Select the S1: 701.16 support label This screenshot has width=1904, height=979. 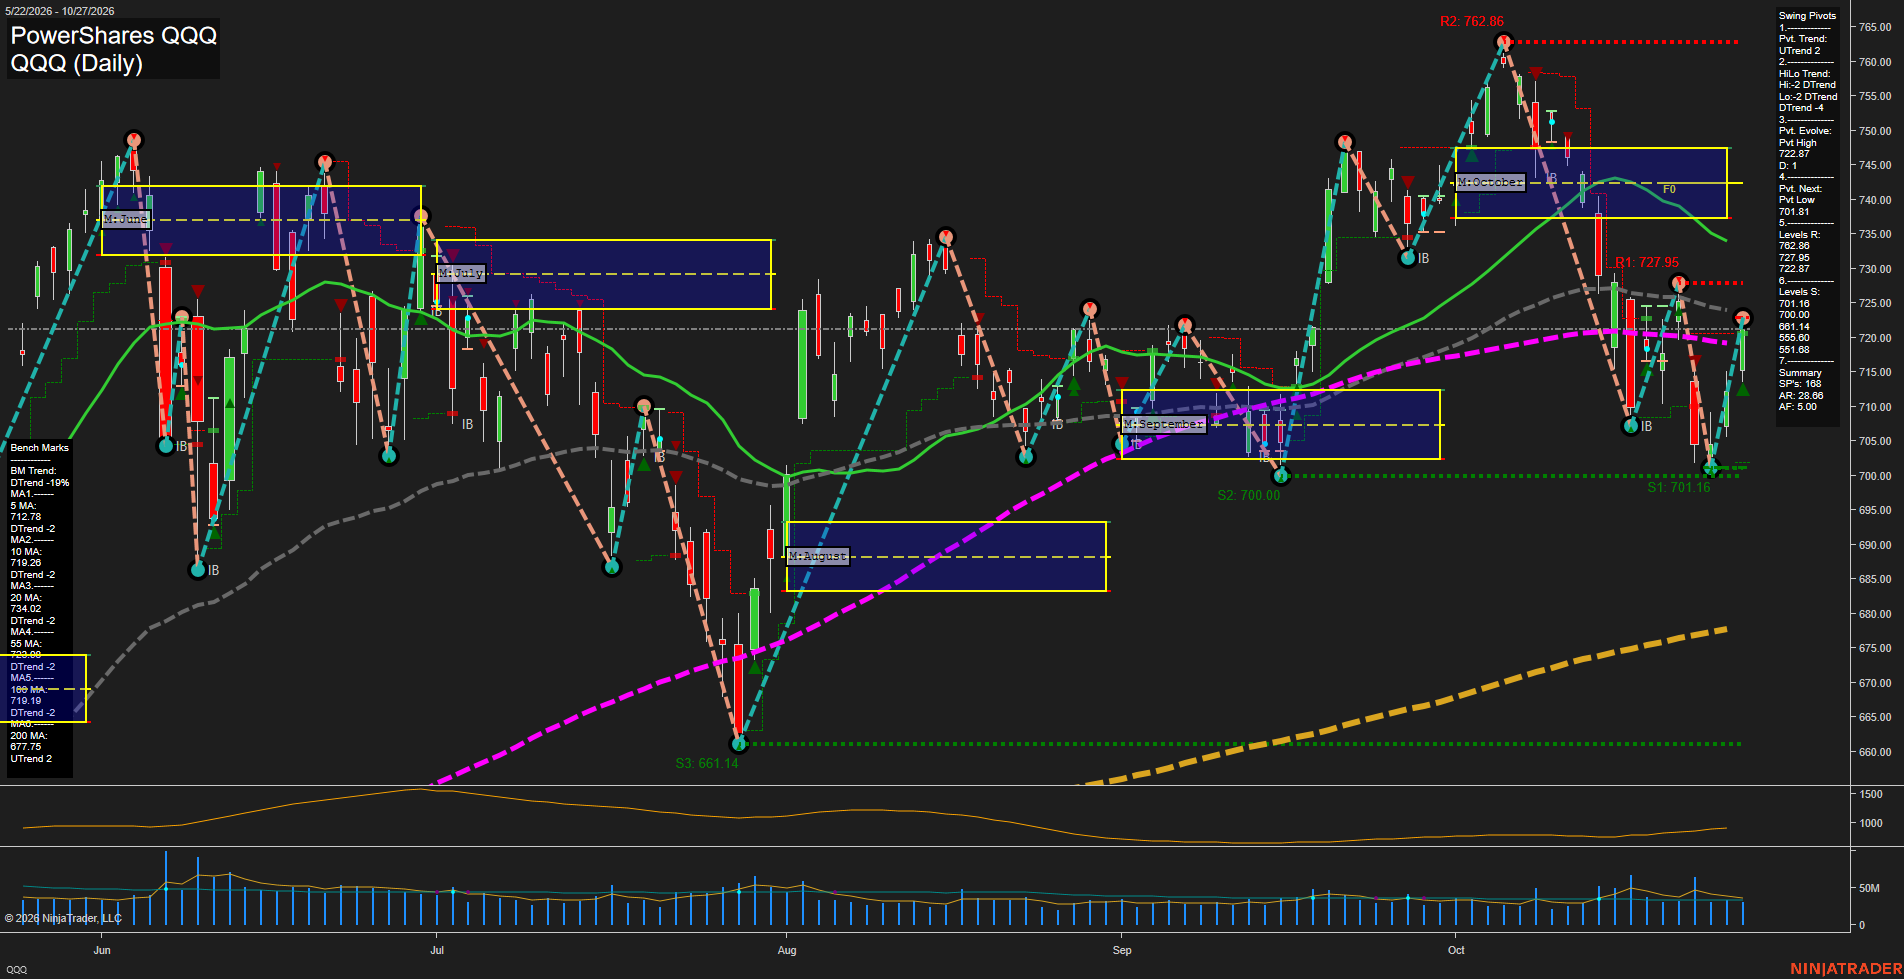click(1679, 487)
